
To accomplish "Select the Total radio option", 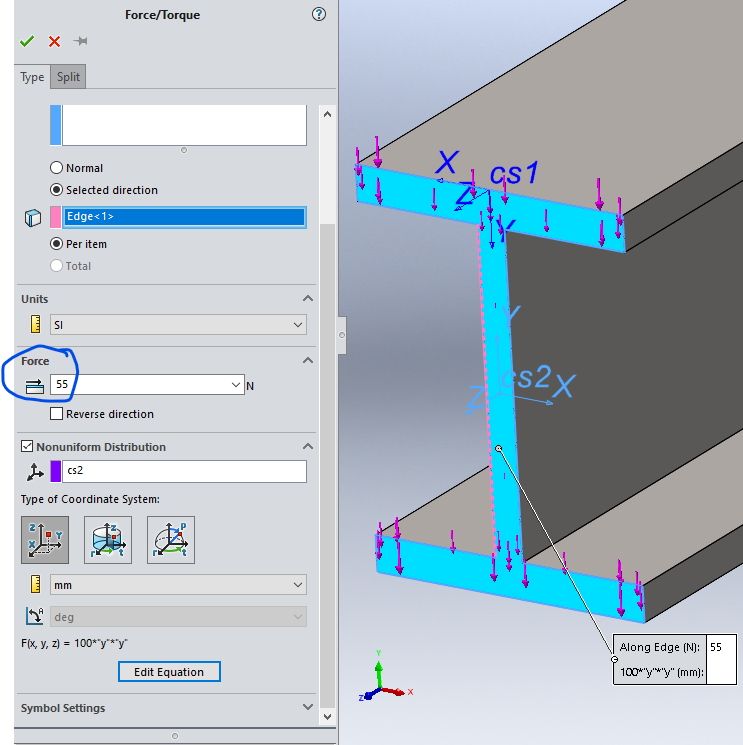I will (x=57, y=266).
